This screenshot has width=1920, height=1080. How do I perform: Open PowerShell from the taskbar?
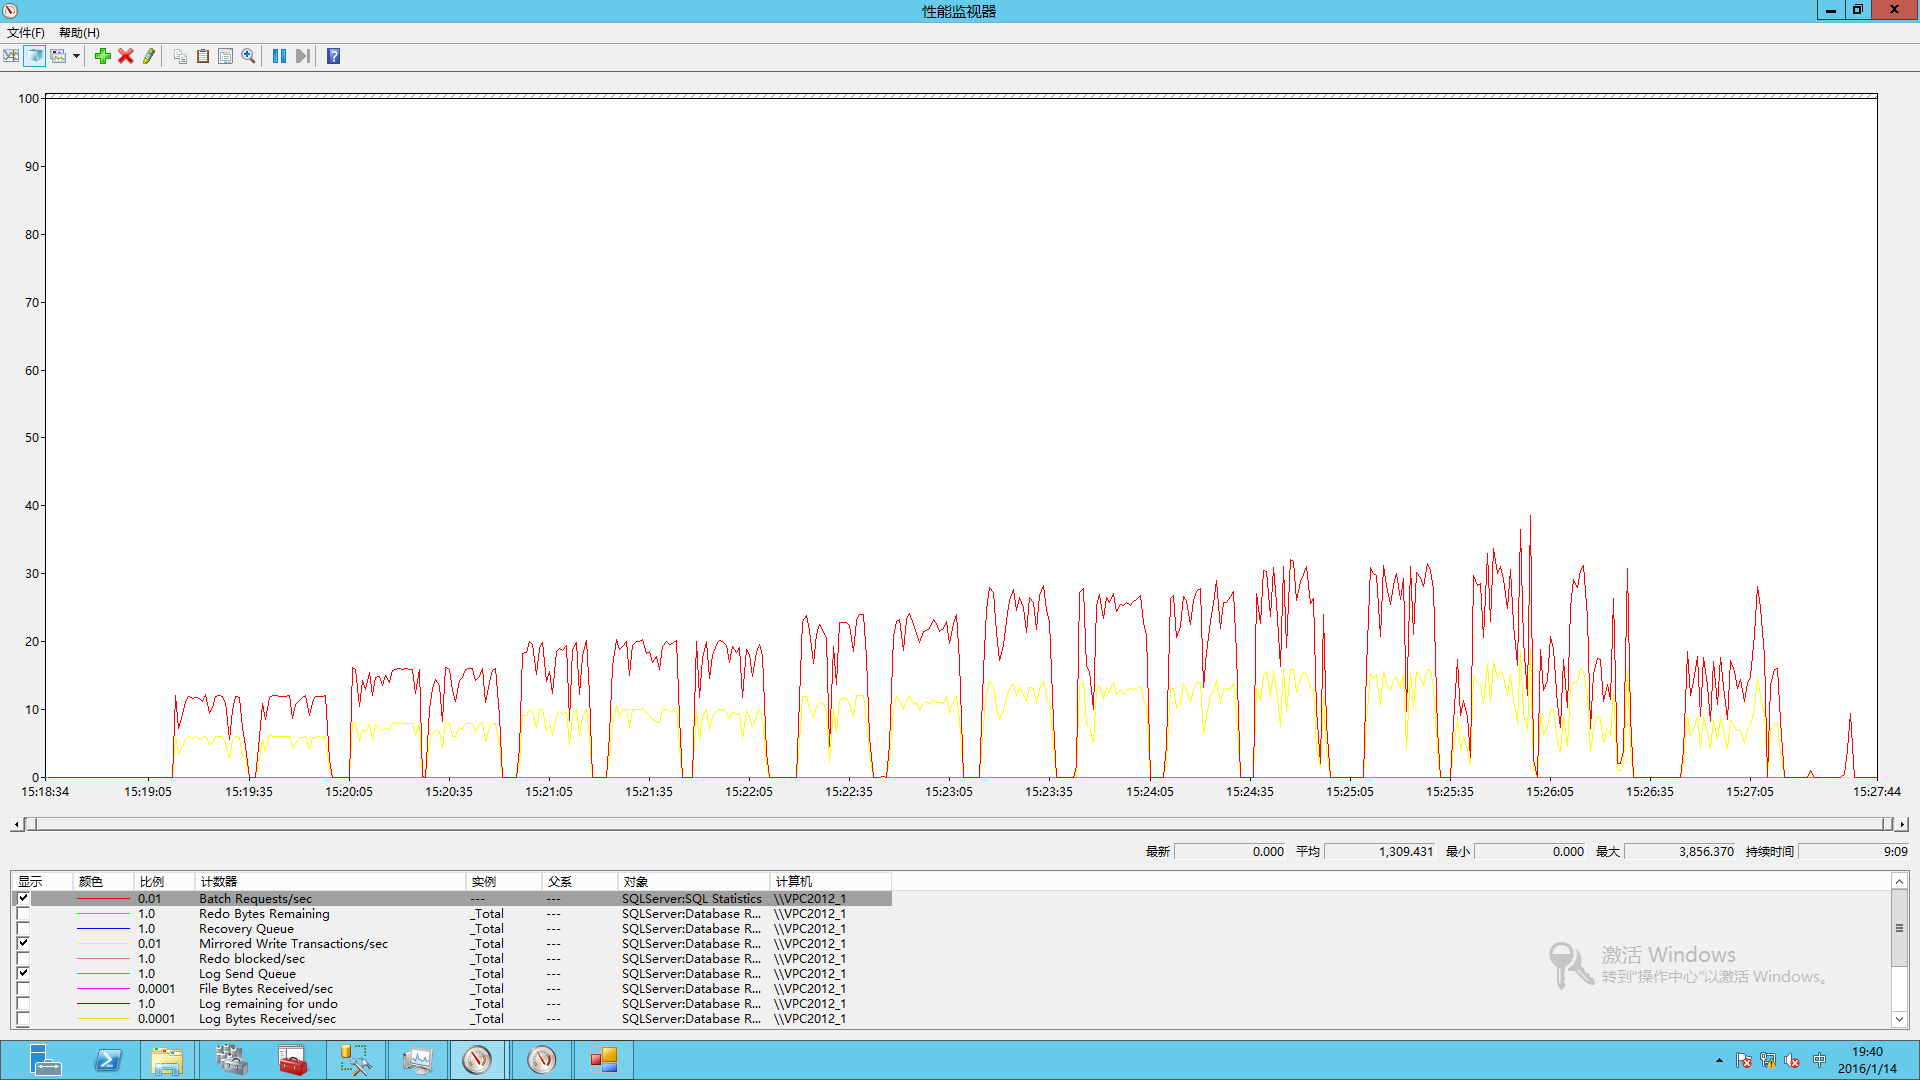[107, 1060]
